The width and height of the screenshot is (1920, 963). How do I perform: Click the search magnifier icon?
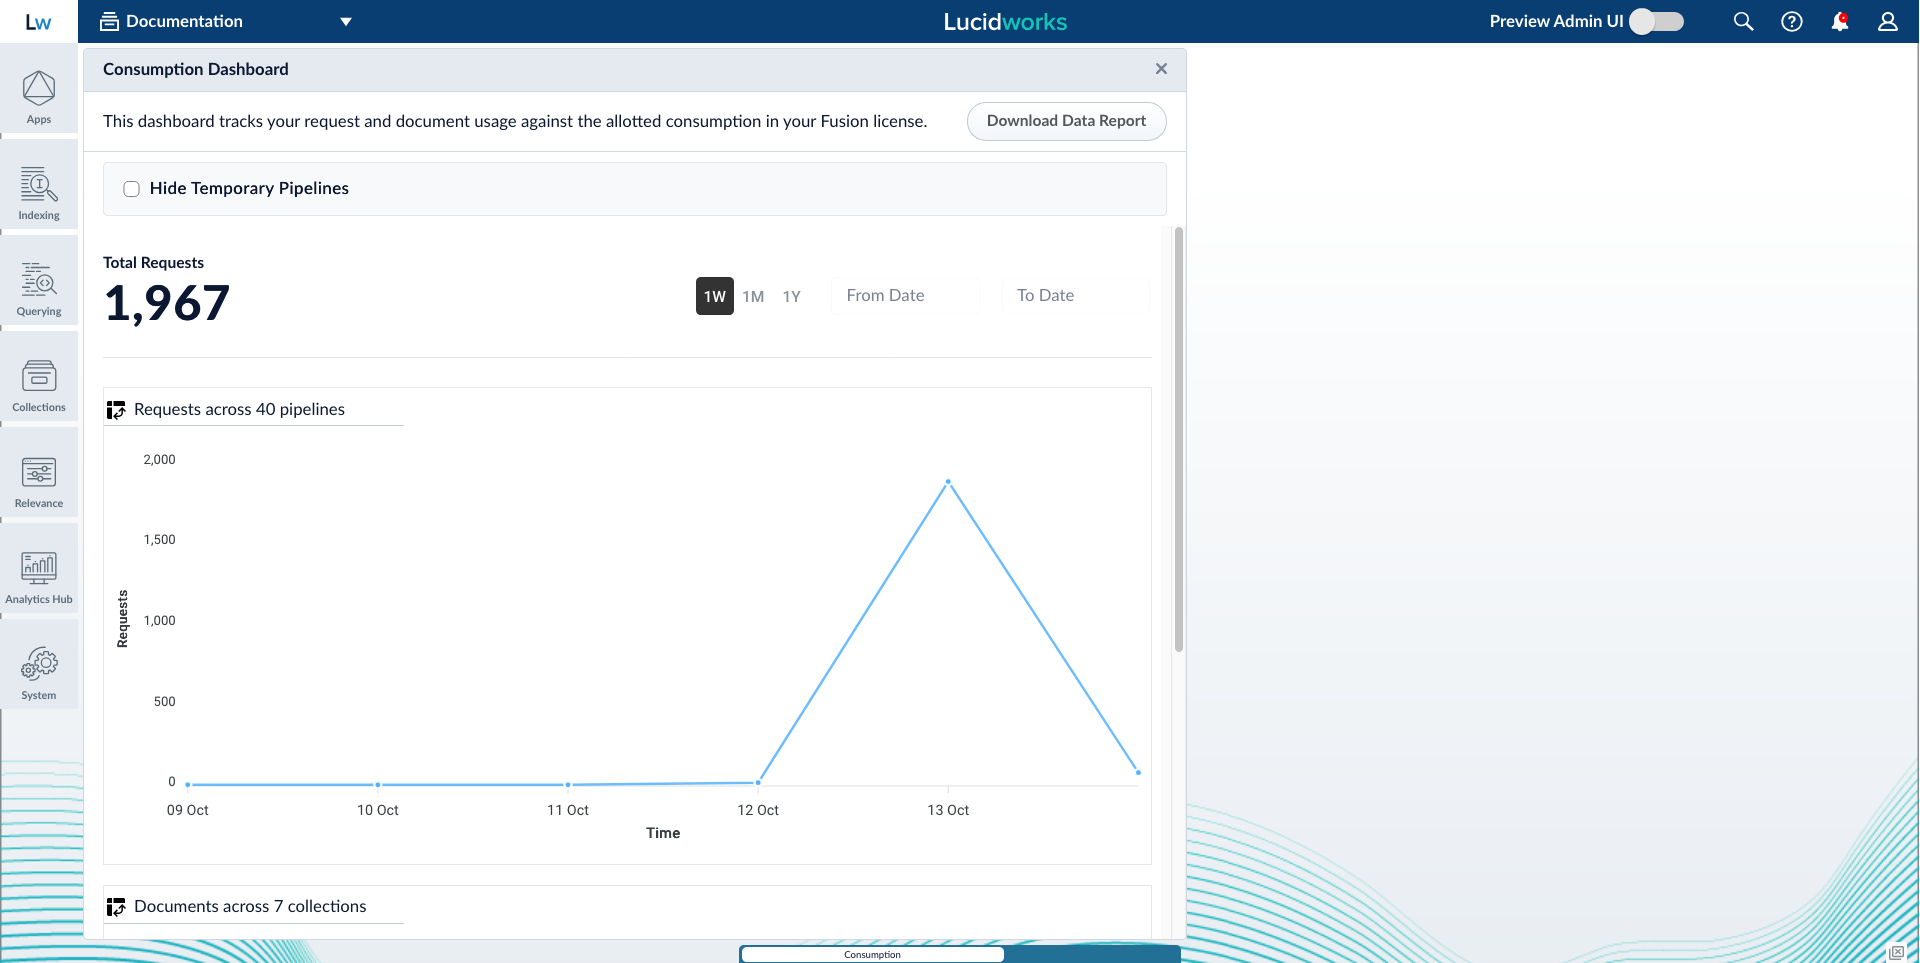pos(1743,21)
